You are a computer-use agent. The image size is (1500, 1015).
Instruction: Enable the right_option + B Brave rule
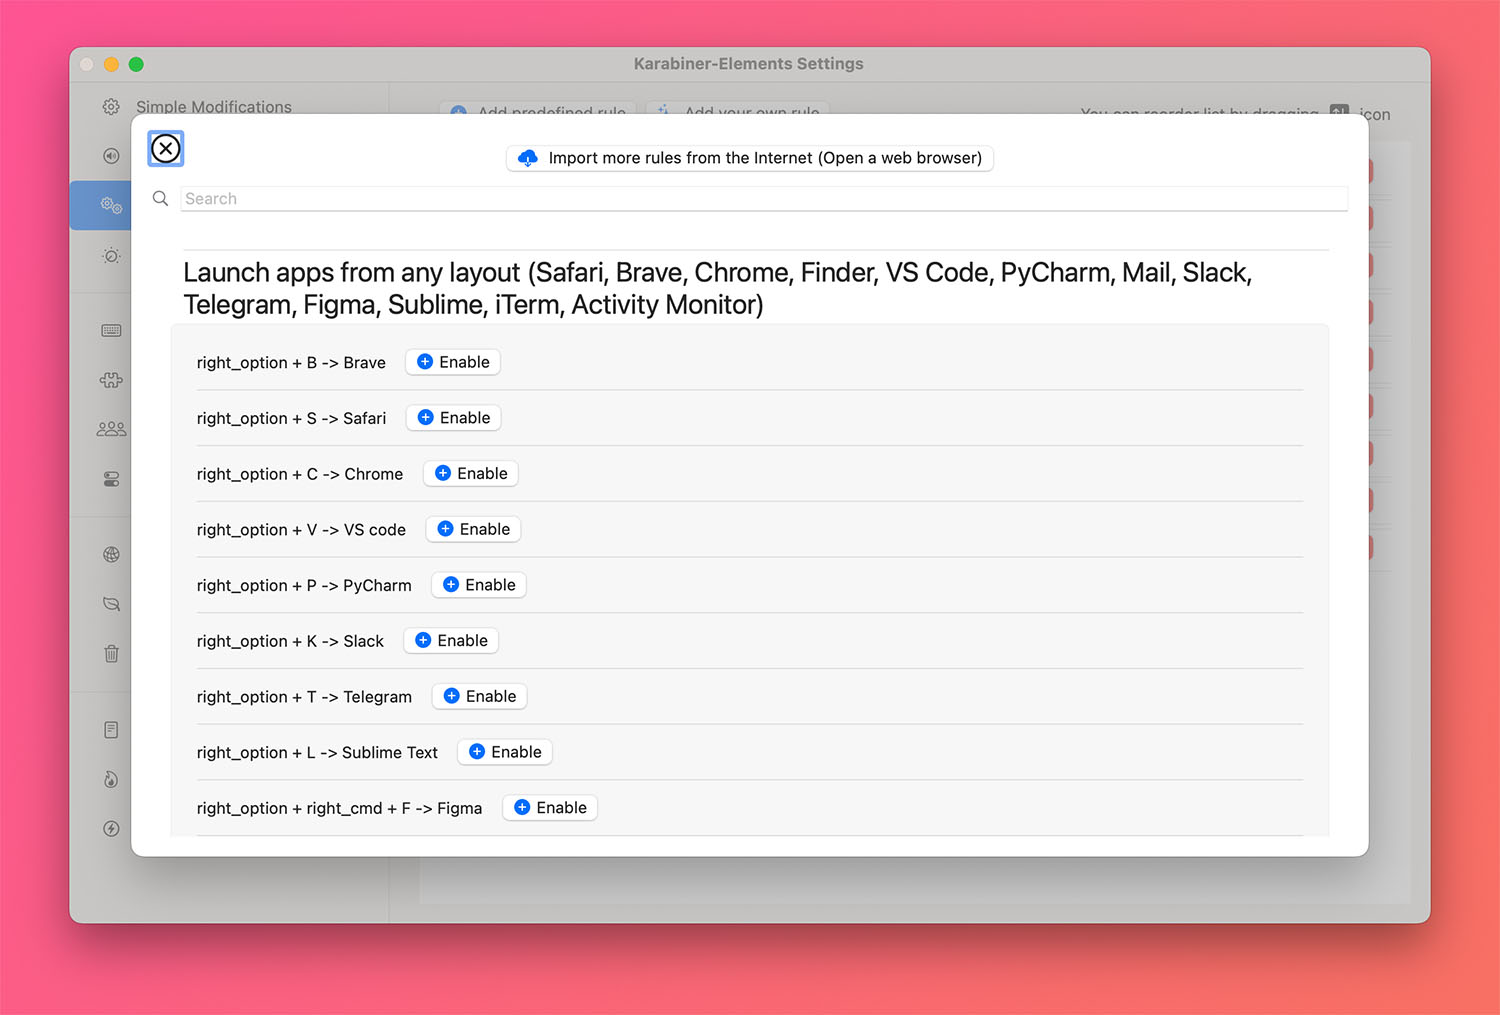[453, 362]
